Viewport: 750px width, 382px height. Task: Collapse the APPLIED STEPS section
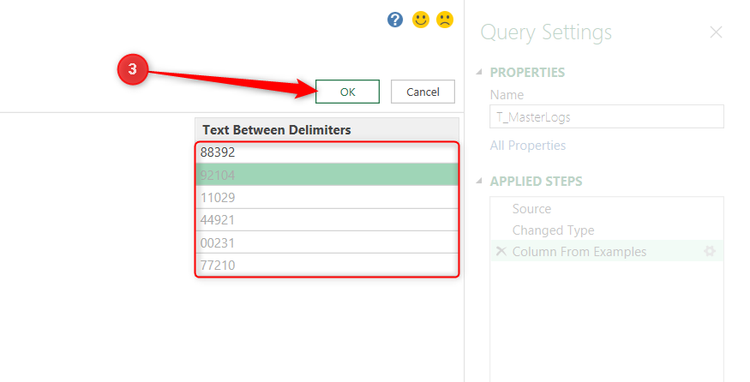[479, 181]
